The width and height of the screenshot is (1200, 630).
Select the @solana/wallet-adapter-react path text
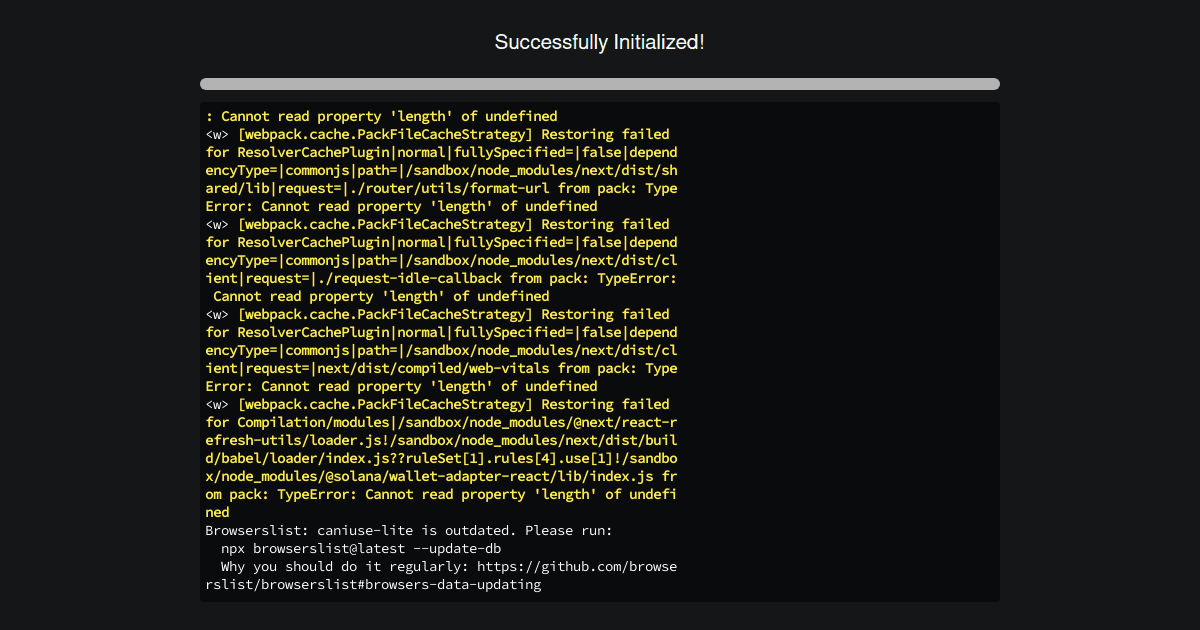420,475
